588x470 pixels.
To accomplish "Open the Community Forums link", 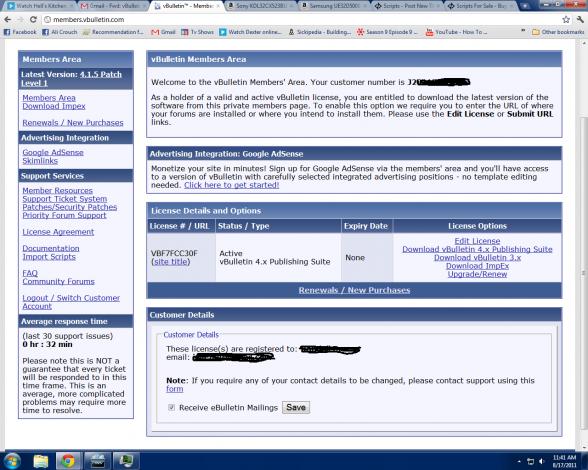I will click(x=58, y=281).
